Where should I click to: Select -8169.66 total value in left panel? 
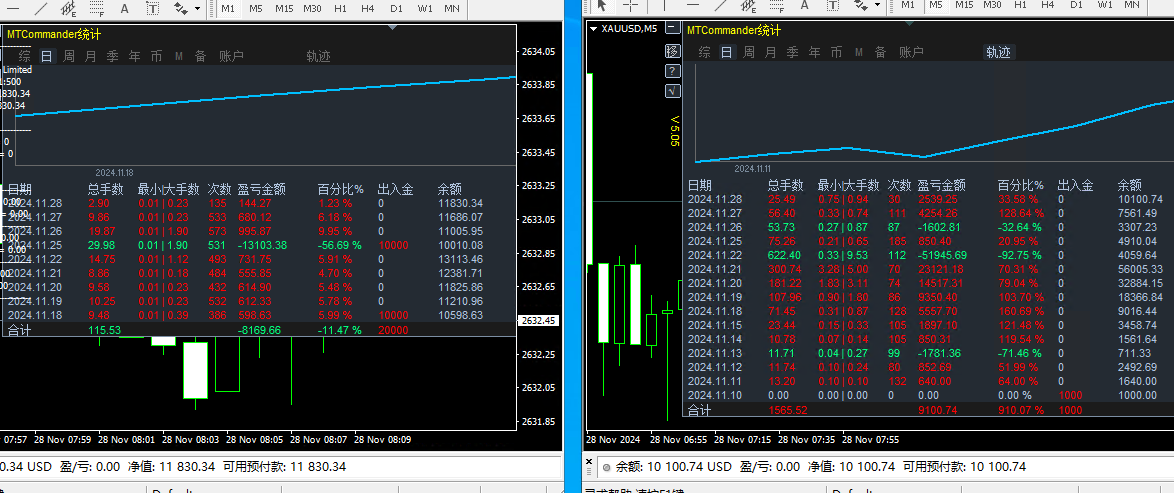coord(259,330)
